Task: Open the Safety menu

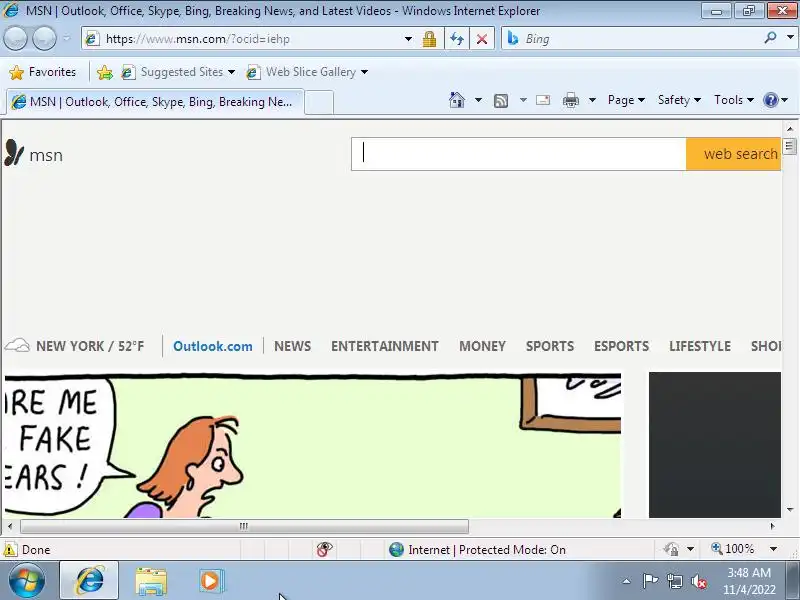Action: pos(679,100)
